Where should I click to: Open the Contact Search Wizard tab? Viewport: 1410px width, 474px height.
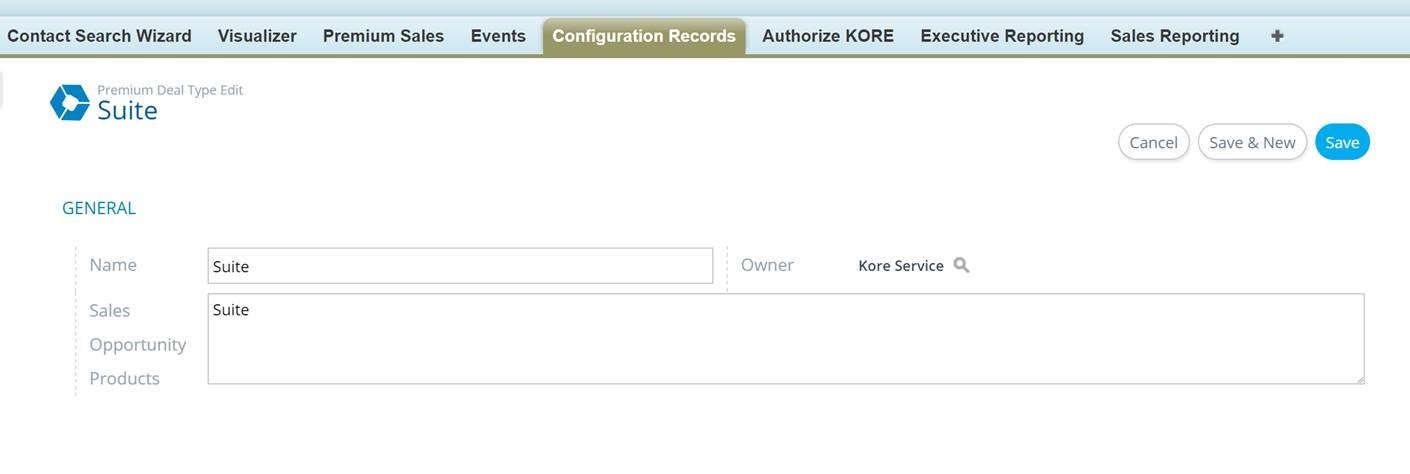99,36
